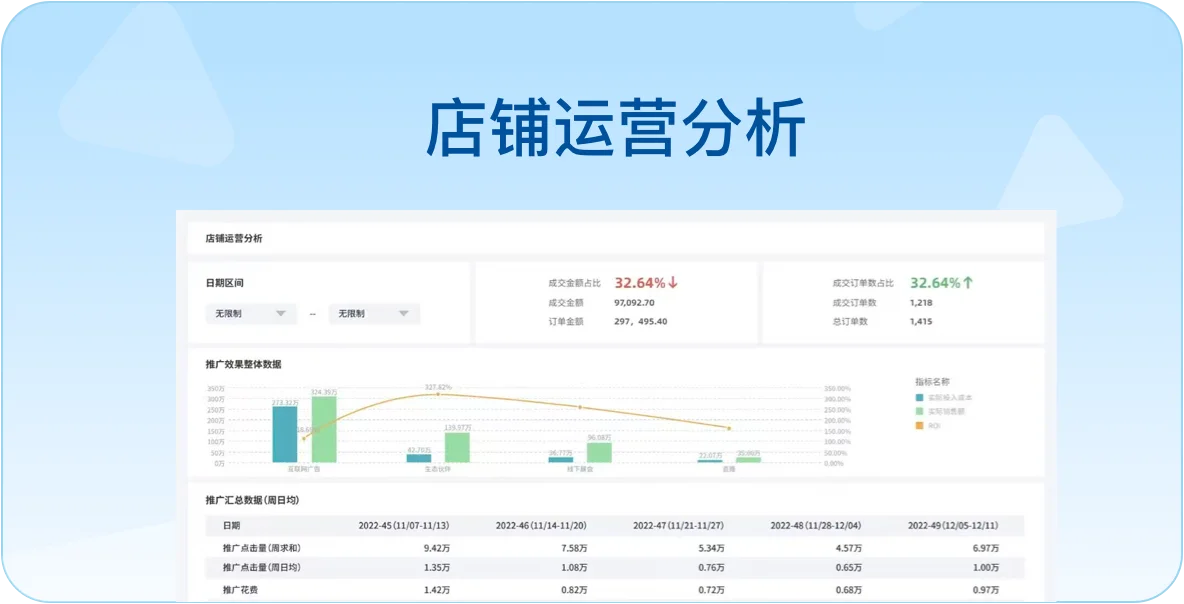This screenshot has height=604, width=1184.
Task: Click the arrow on the first date selector
Action: (281, 314)
